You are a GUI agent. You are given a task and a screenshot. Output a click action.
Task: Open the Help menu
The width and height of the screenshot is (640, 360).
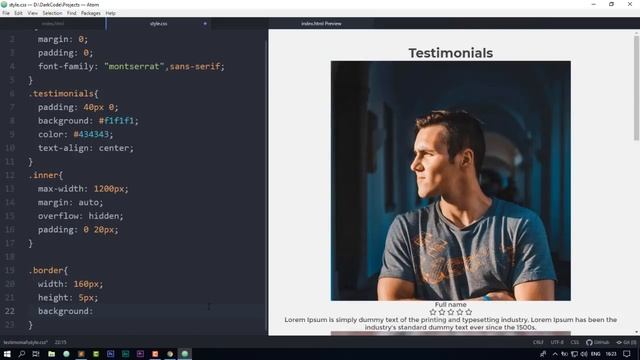[110, 13]
